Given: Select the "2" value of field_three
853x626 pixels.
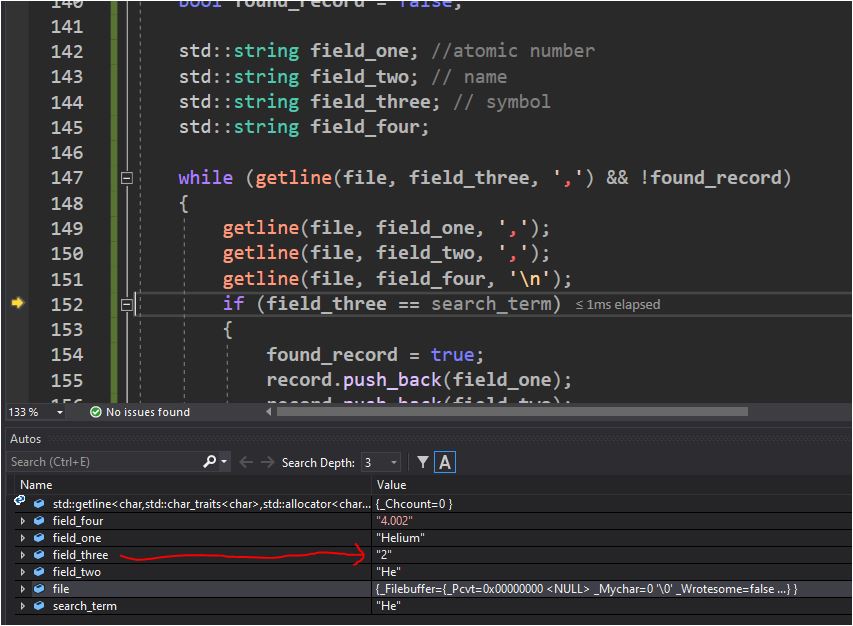Looking at the screenshot, I should click(384, 555).
